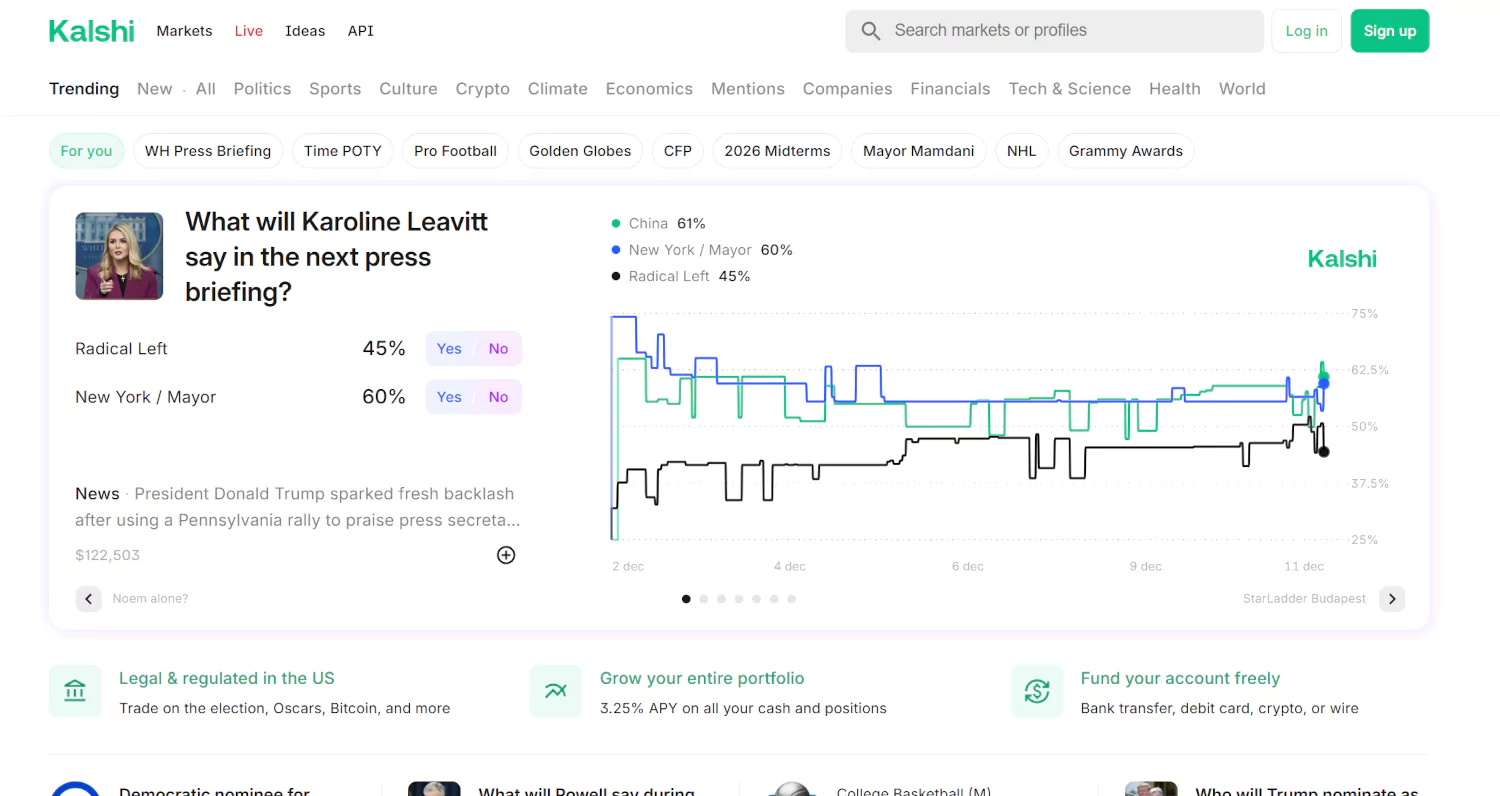This screenshot has width=1500, height=796.
Task: Switch to the Culture category
Action: click(x=408, y=89)
